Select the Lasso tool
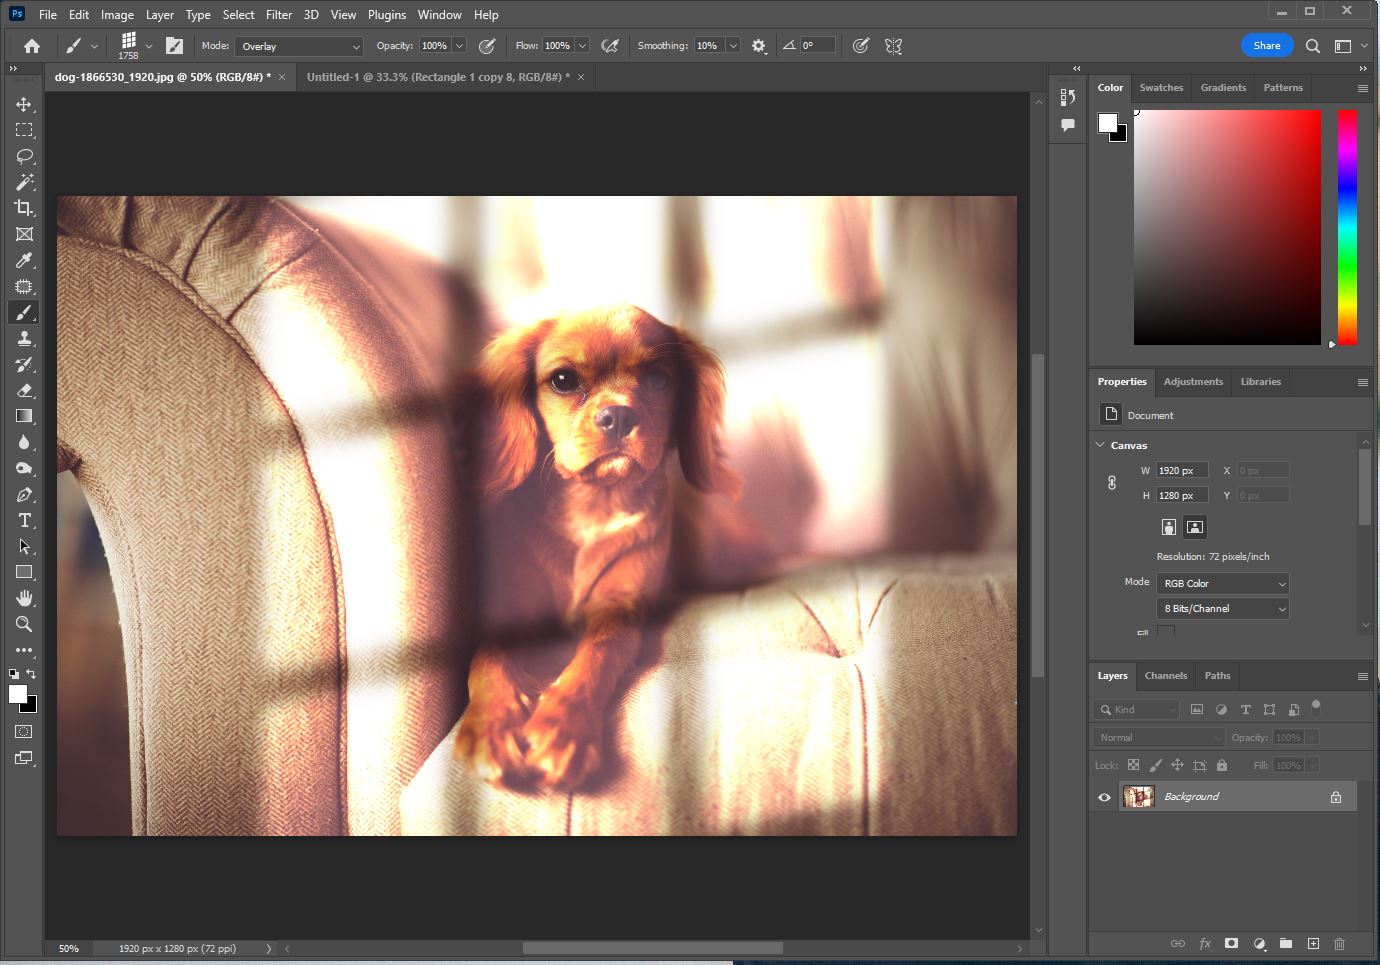 coord(24,156)
